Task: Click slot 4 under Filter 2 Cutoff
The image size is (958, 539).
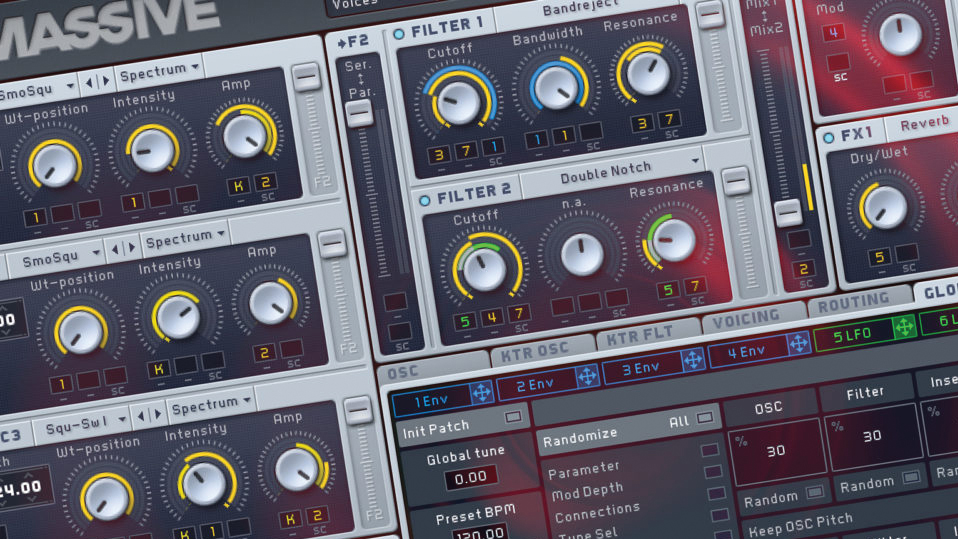Action: (x=492, y=317)
